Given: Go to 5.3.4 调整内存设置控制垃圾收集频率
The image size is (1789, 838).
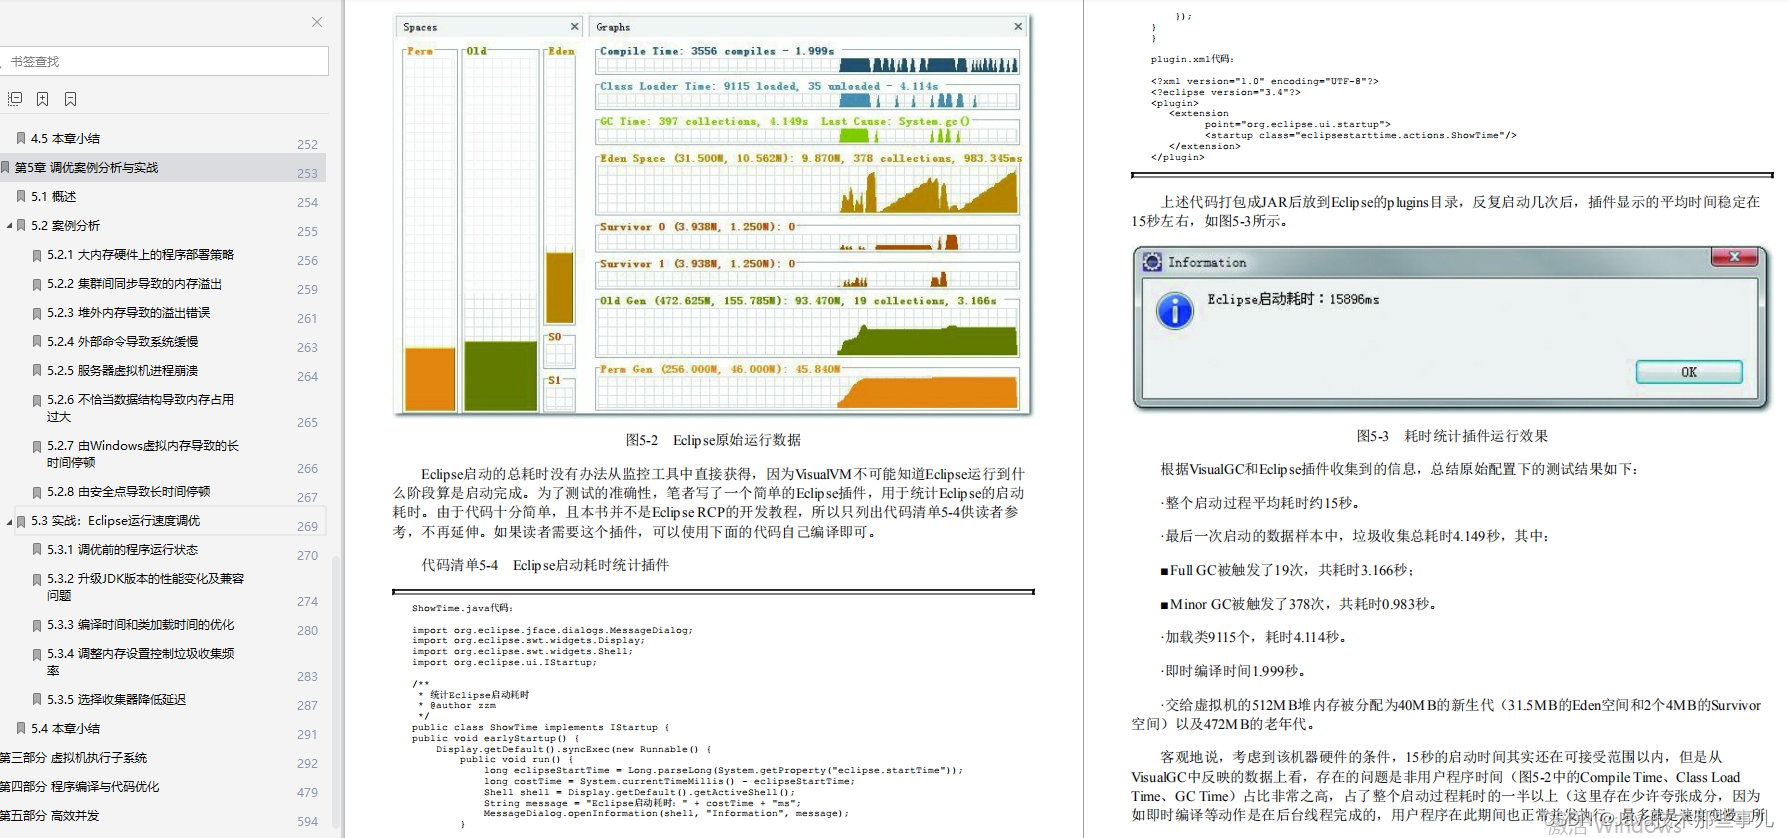Looking at the screenshot, I should tap(140, 662).
